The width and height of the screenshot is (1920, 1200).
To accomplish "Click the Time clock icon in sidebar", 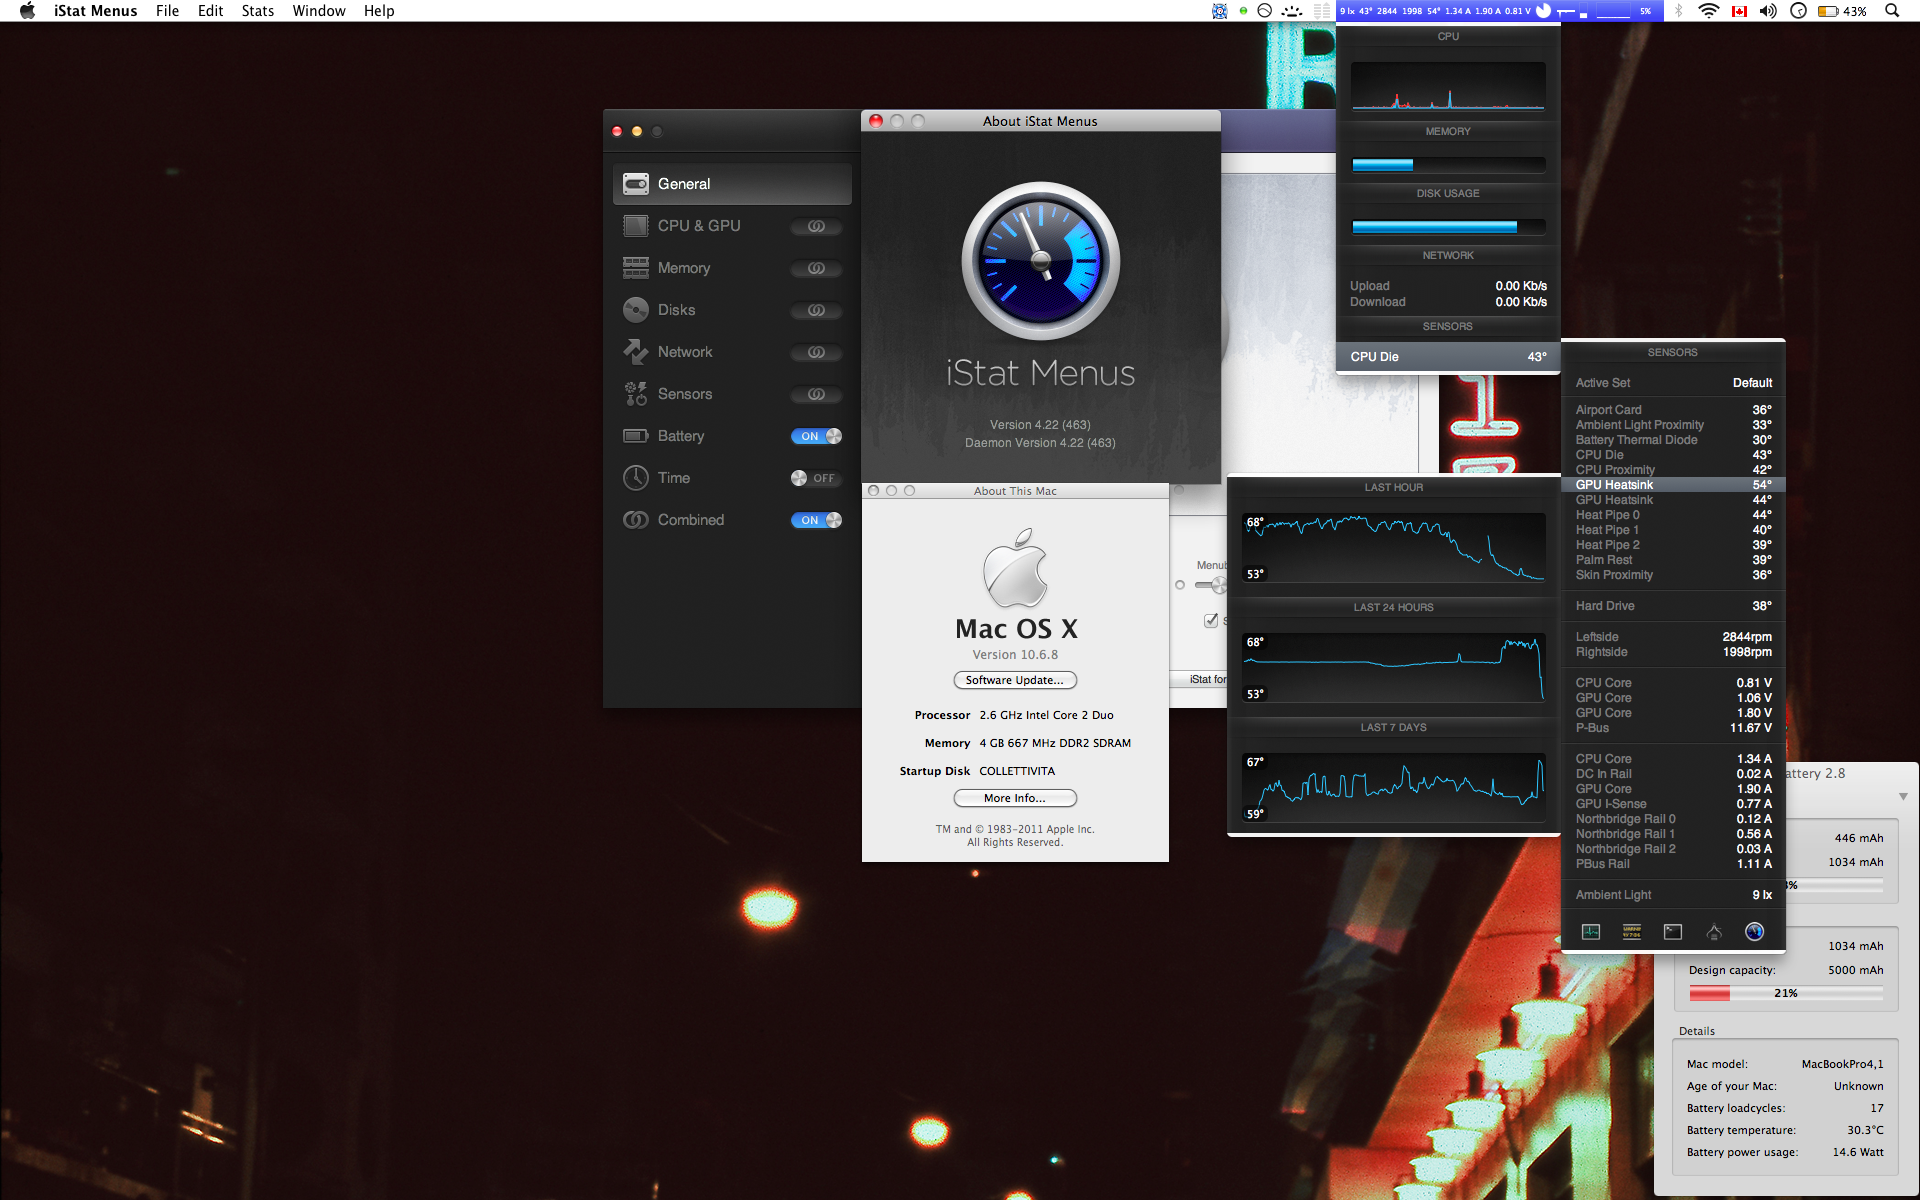I will coord(636,478).
